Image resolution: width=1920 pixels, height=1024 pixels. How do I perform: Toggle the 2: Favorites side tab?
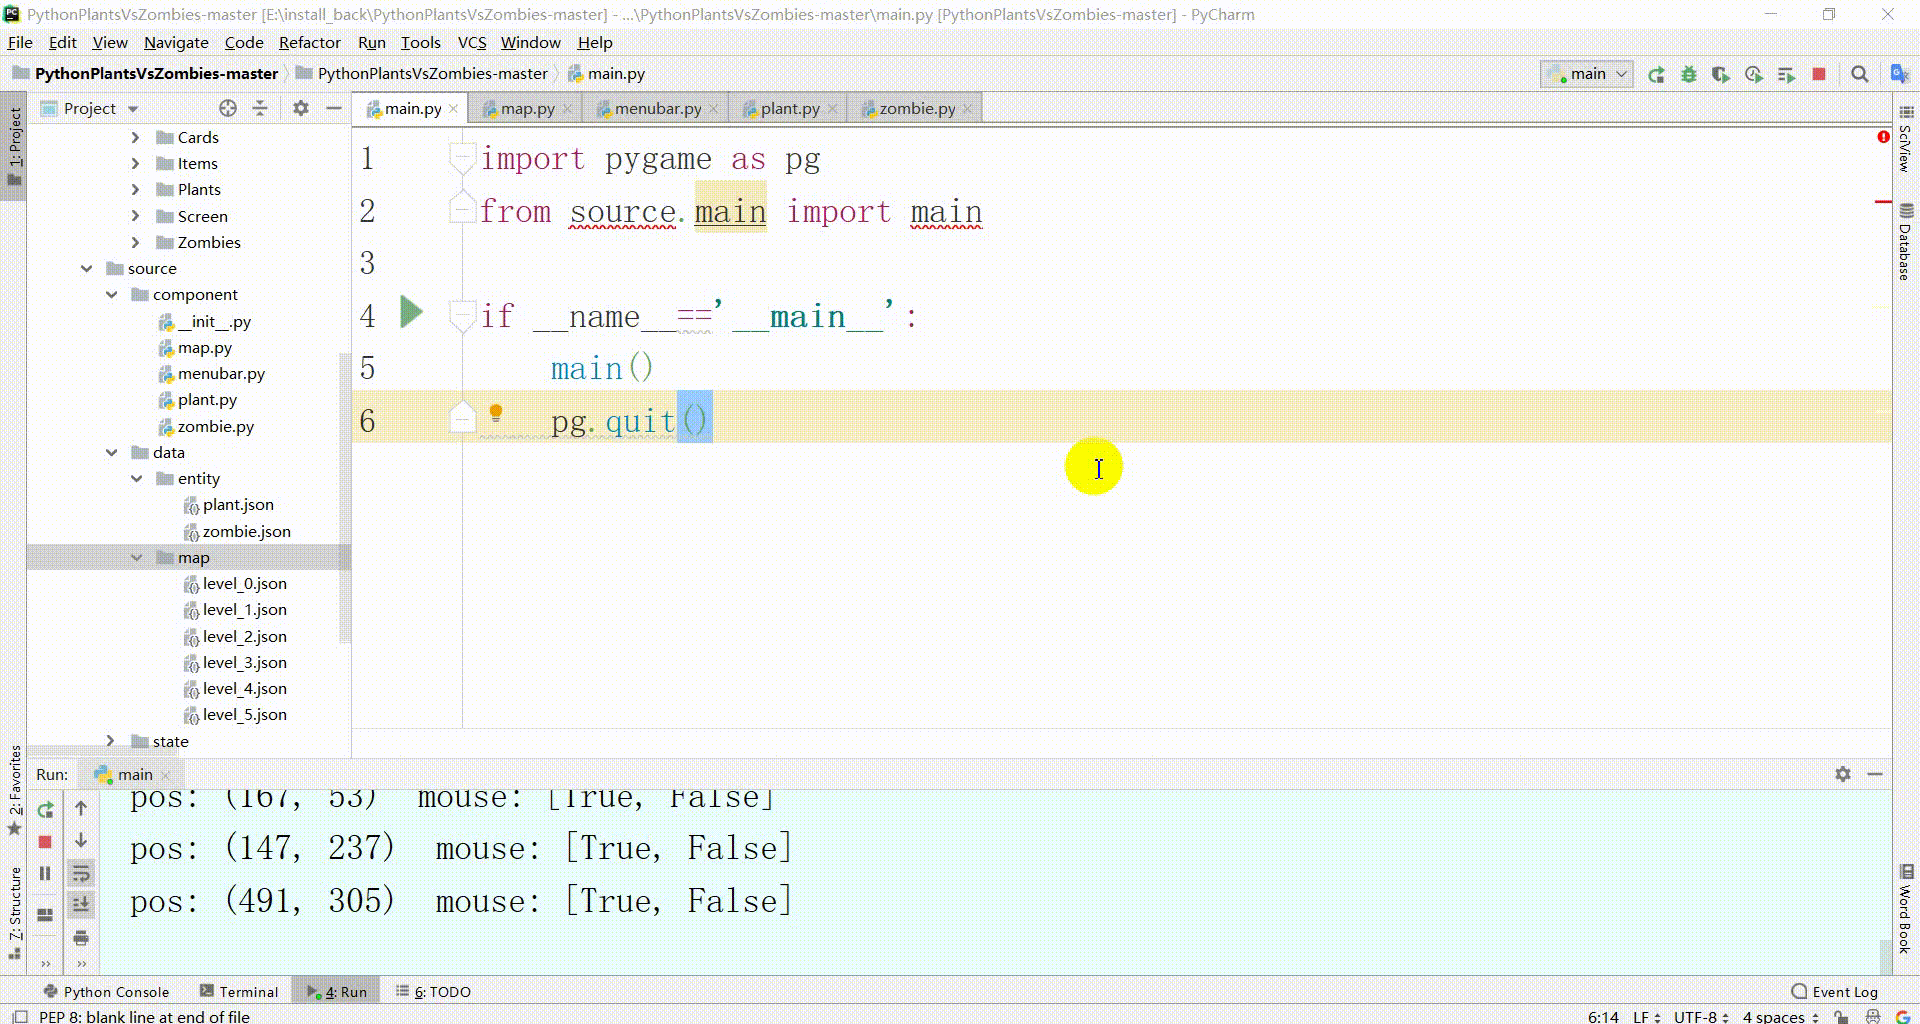14,791
